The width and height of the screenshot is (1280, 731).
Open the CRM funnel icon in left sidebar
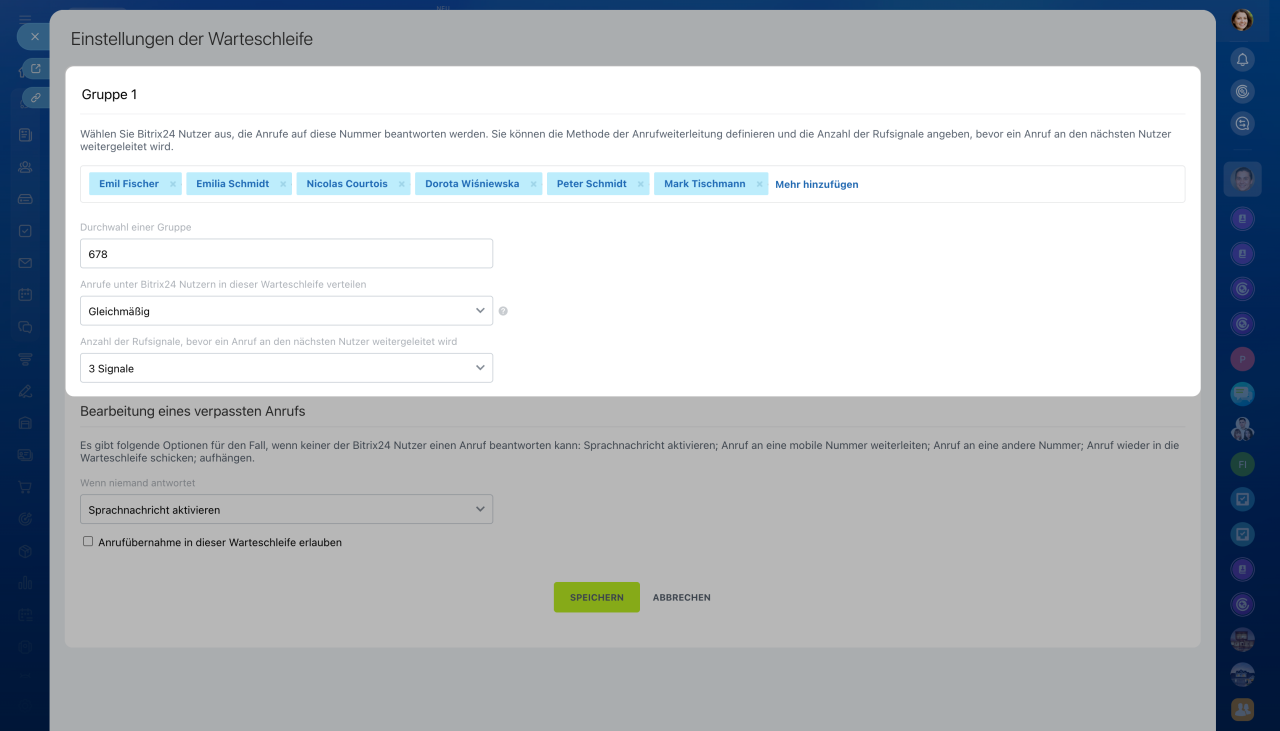coord(25,359)
